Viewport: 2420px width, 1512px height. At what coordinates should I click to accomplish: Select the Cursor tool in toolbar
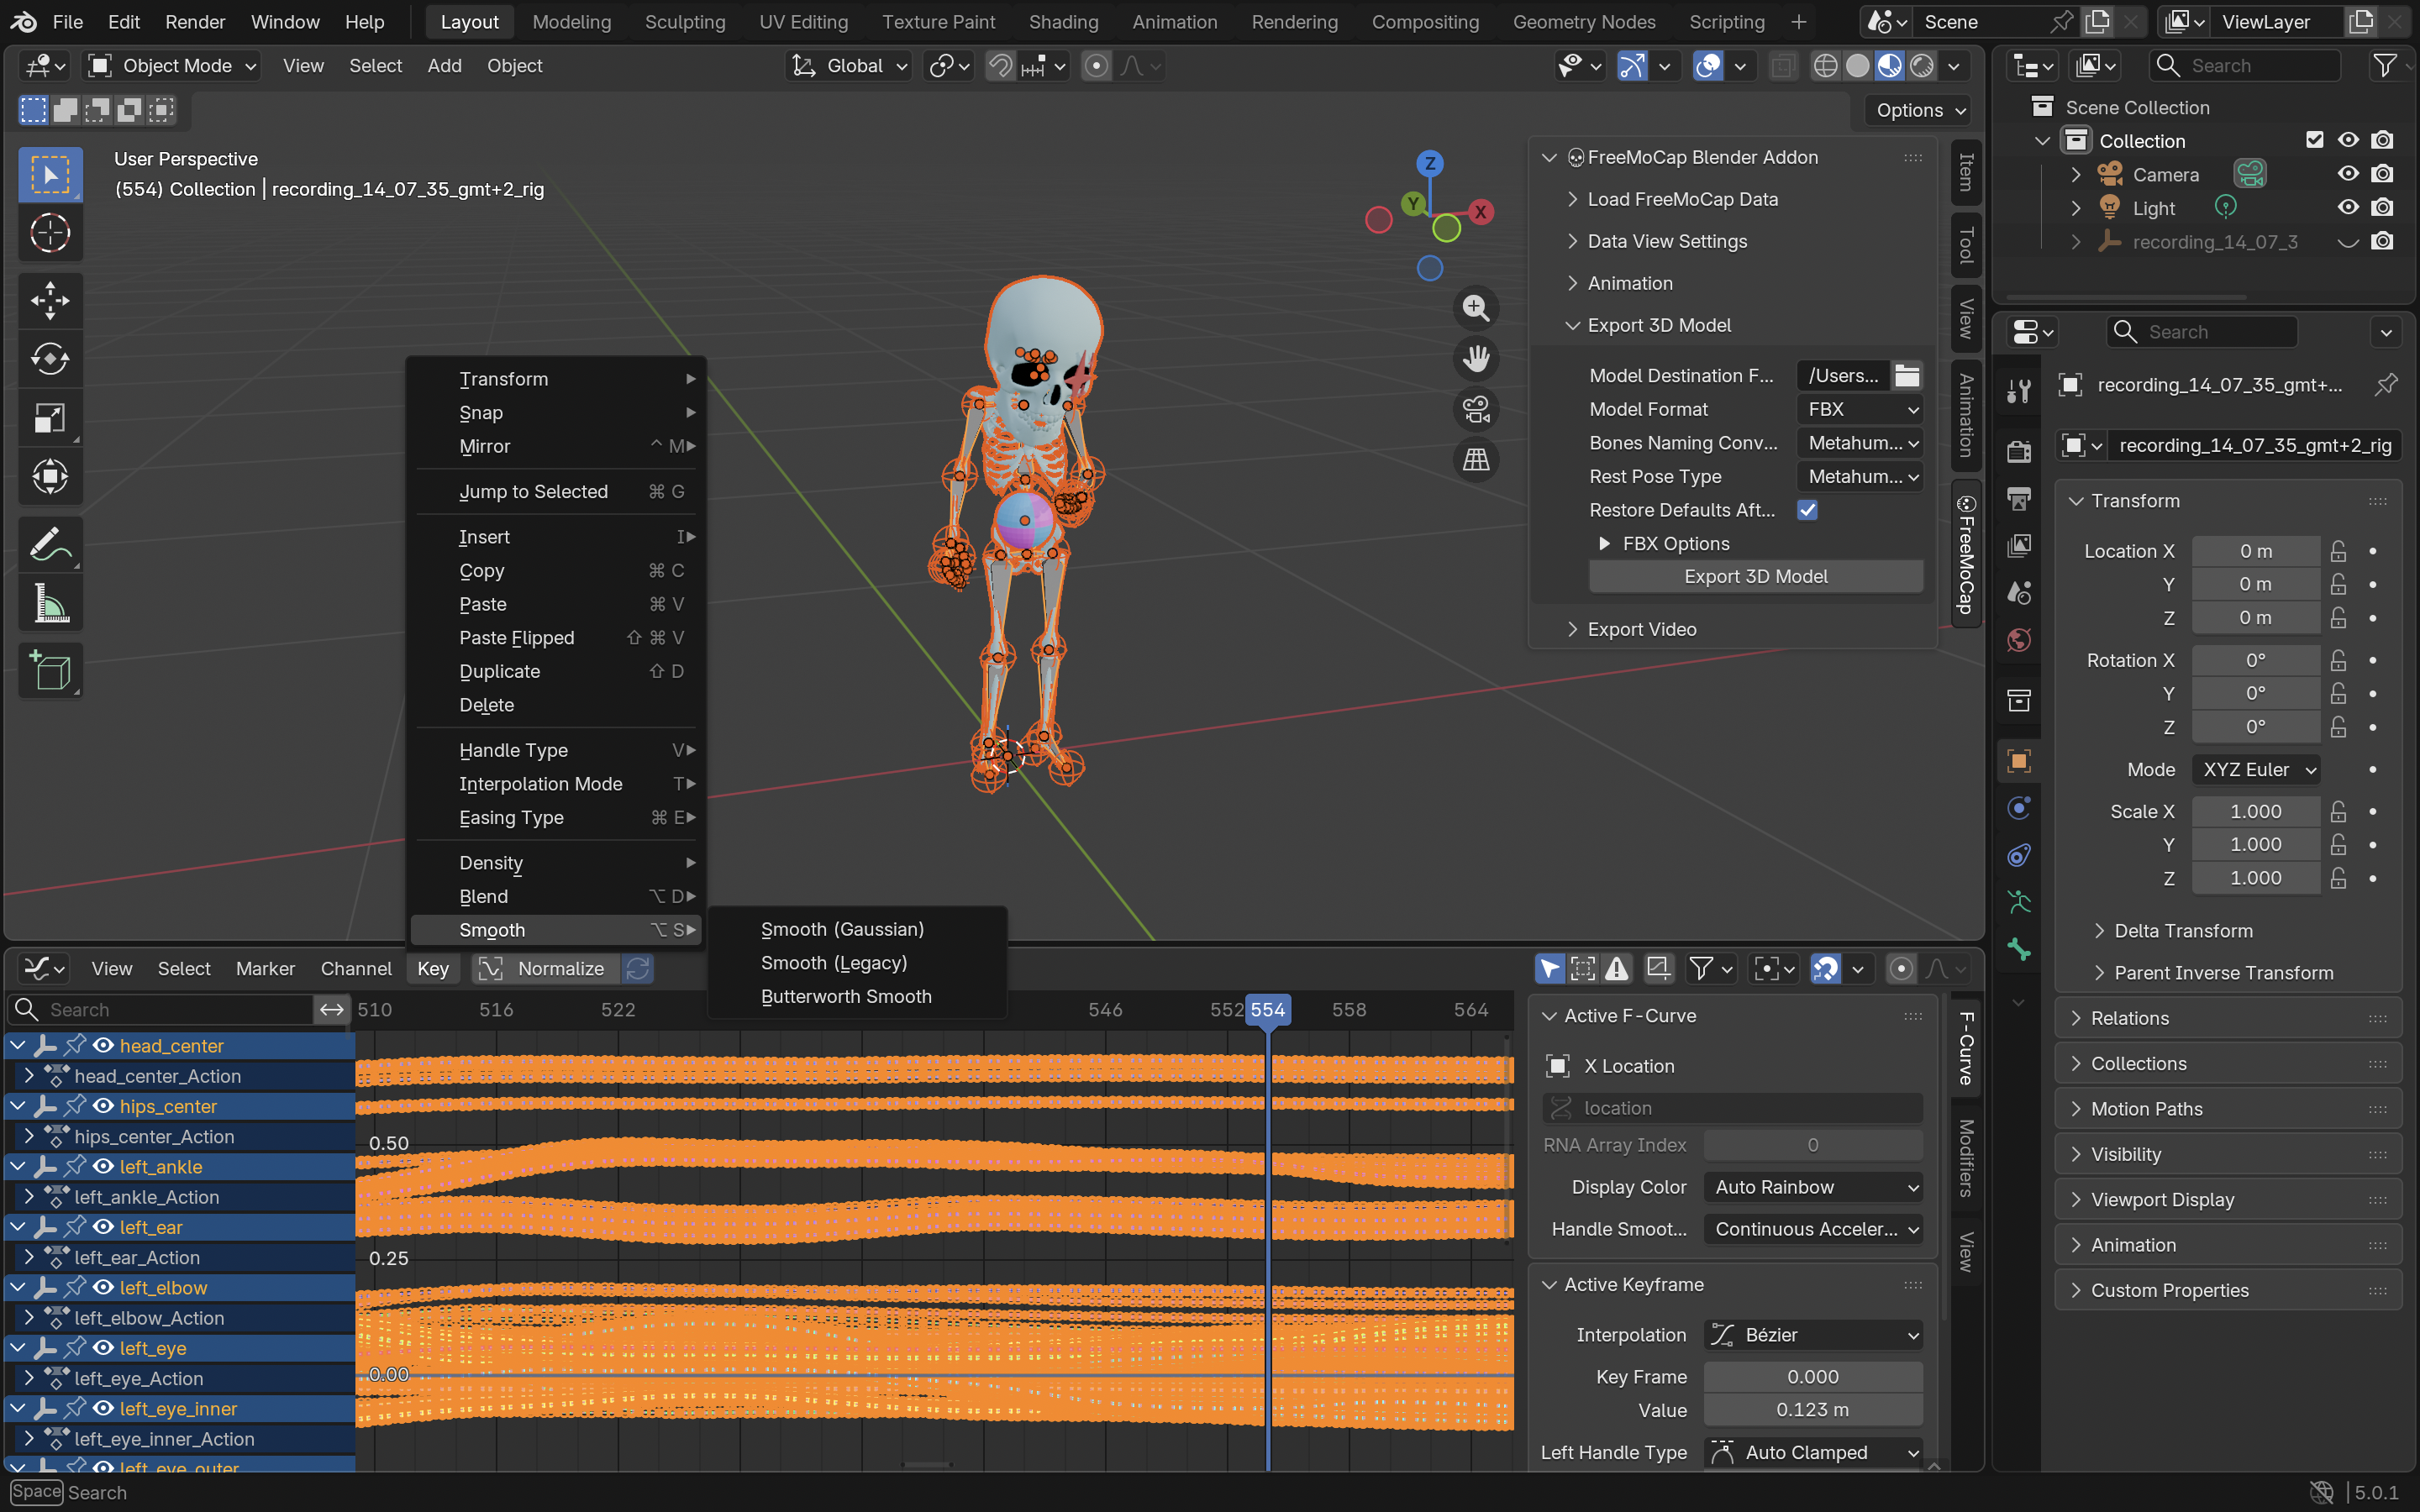[x=50, y=233]
